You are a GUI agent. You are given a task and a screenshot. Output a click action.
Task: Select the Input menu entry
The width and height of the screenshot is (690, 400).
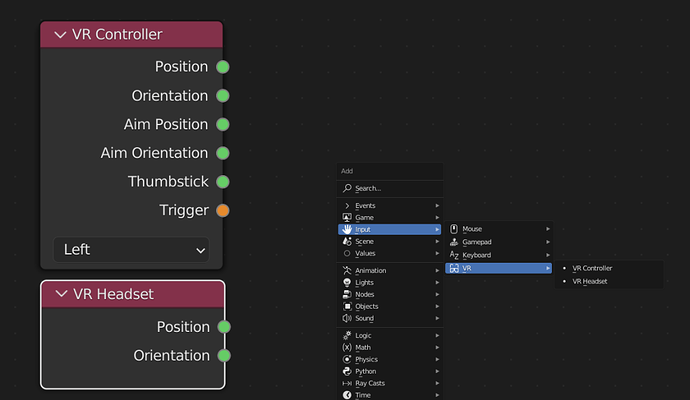(x=390, y=229)
